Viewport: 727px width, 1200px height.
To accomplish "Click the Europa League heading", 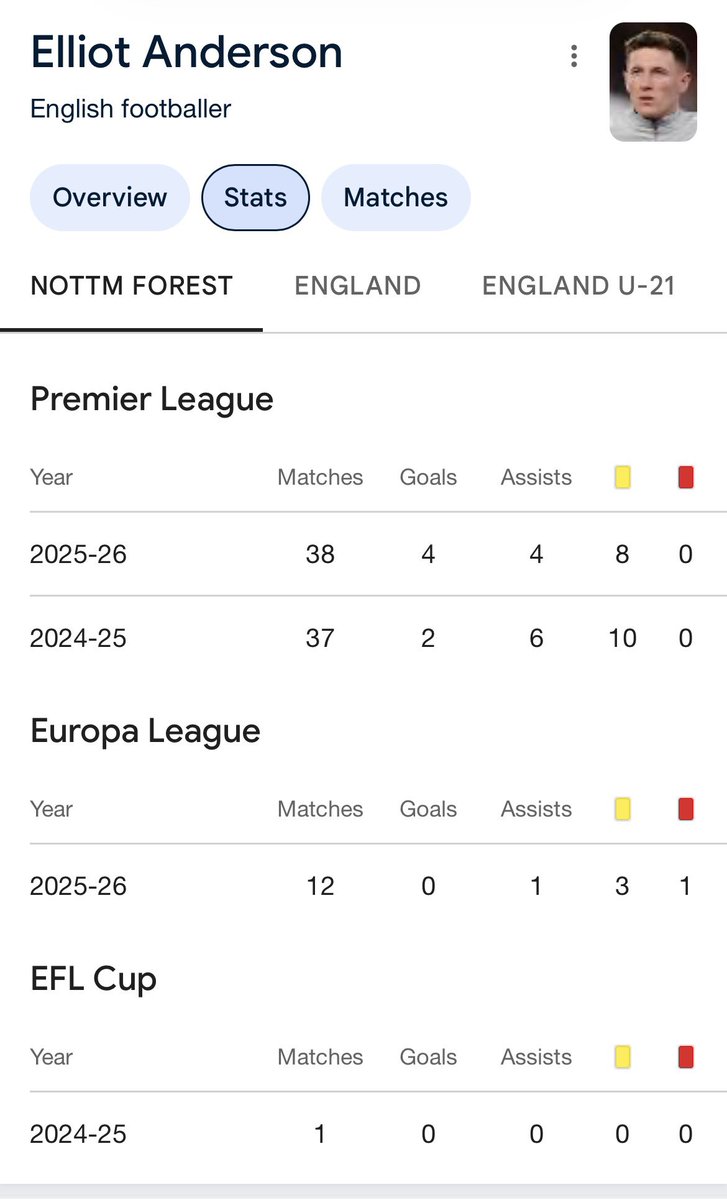I will point(145,731).
